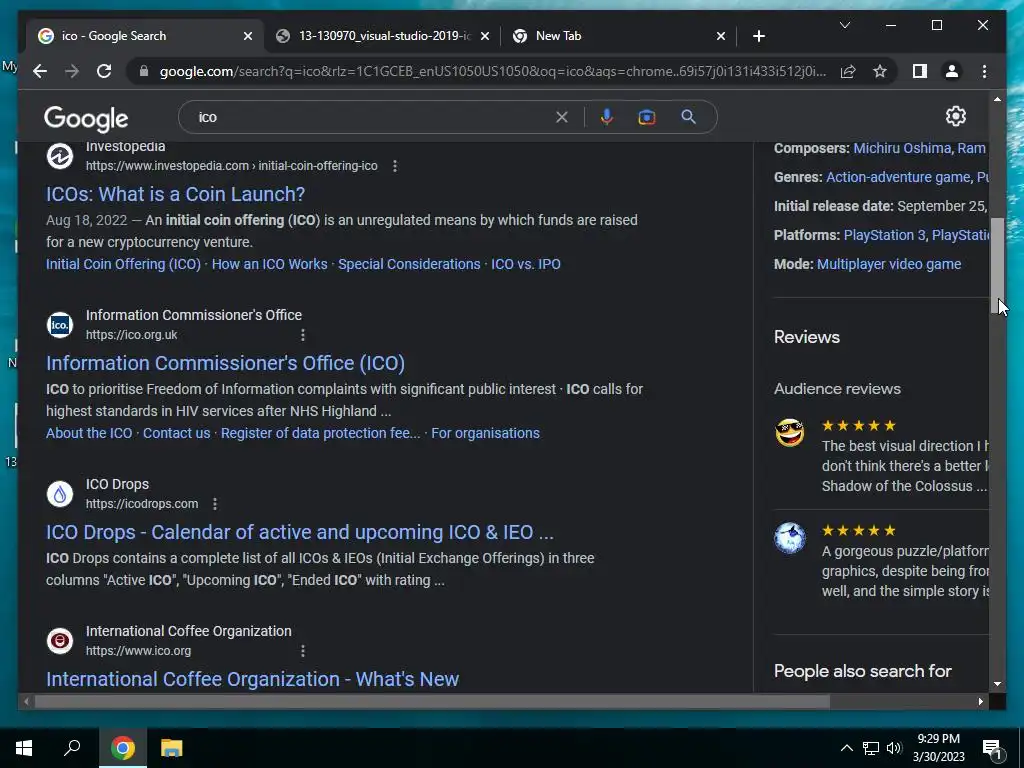The width and height of the screenshot is (1024, 768).
Task: Close the visual-studio-2019 tab
Action: coord(485,36)
